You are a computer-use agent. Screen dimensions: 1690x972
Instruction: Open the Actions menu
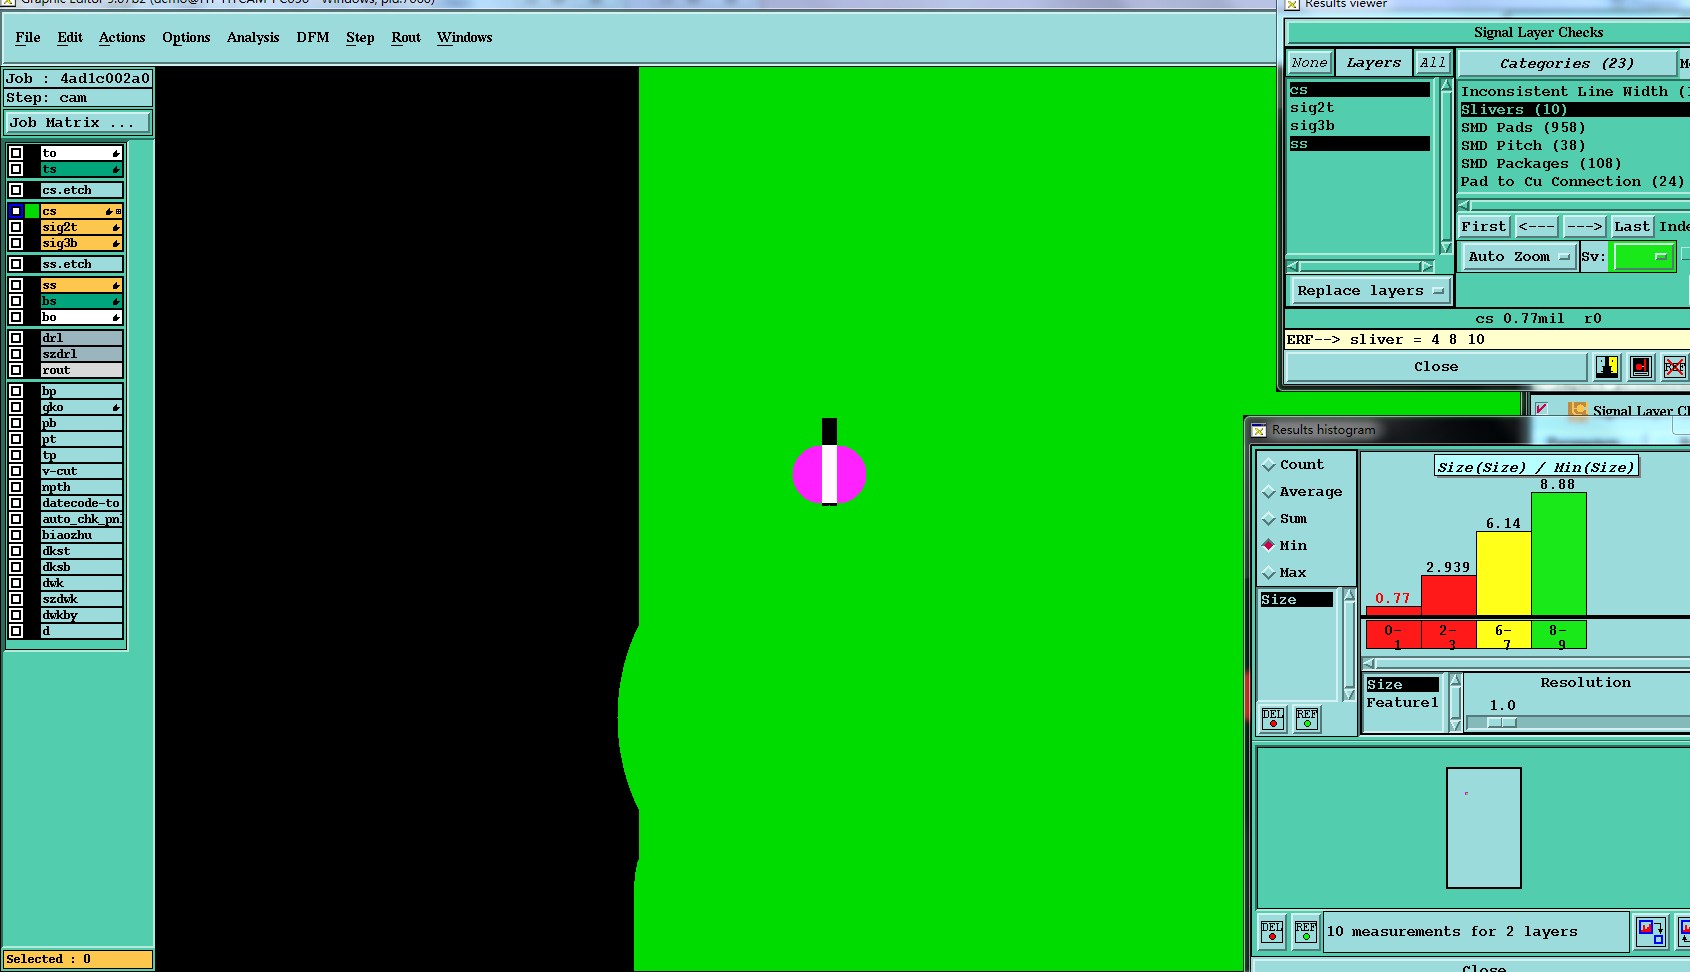coord(122,38)
